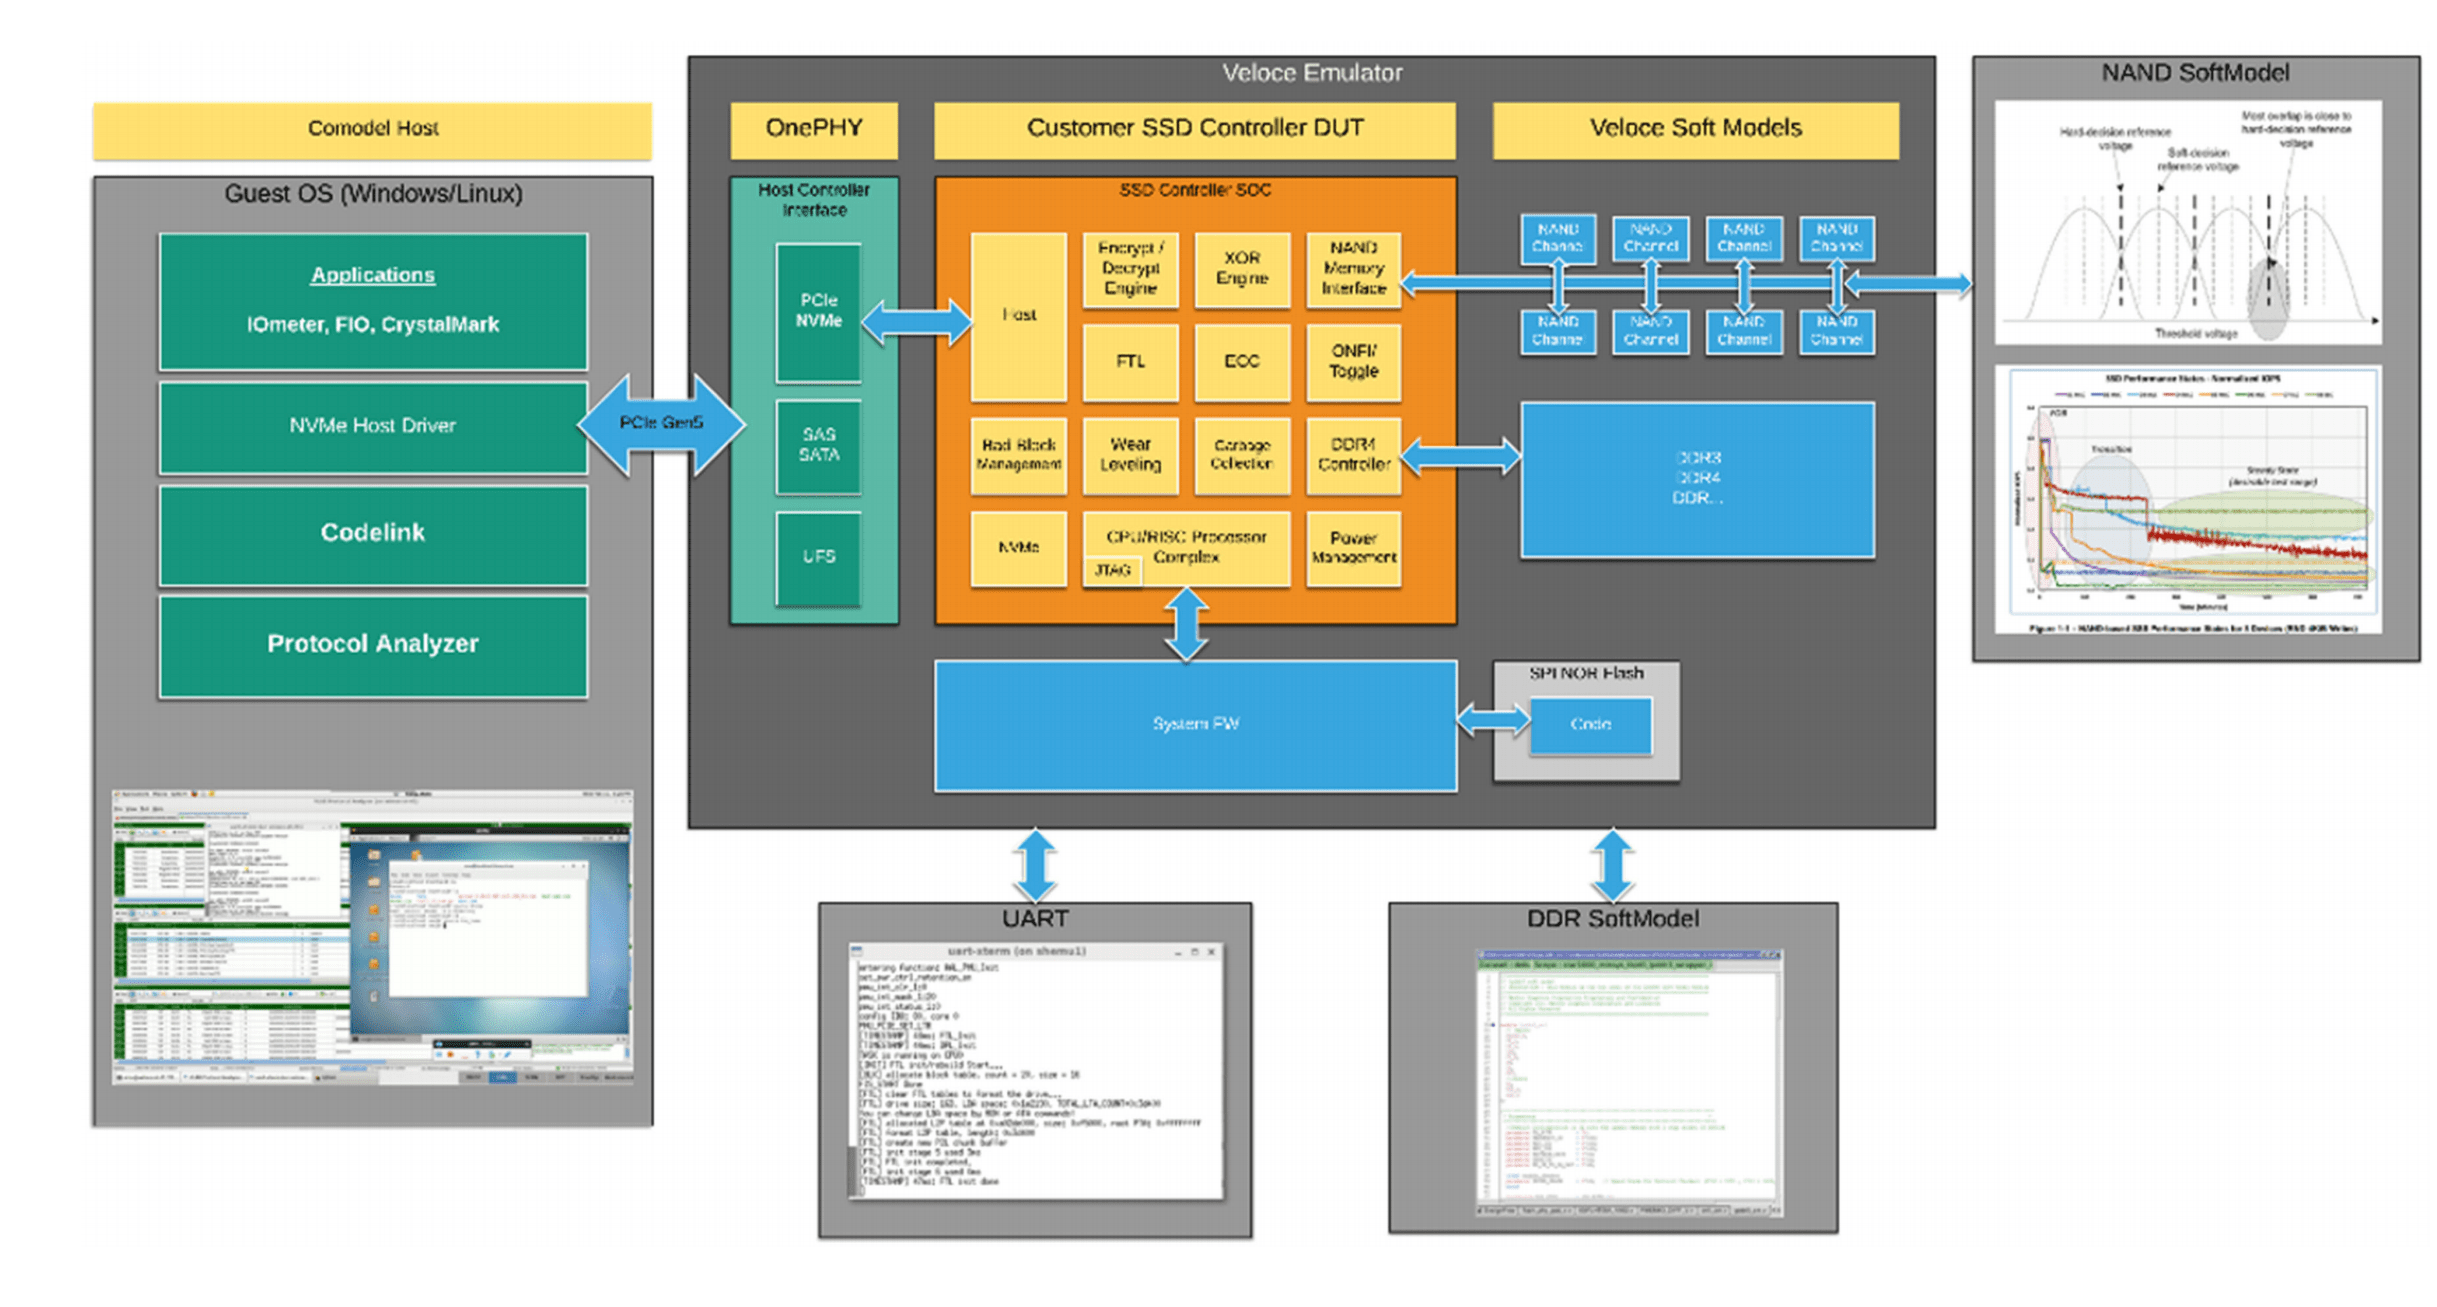Select the Veloce Soft Models header
Screen dimensions: 2437x1307
1695,129
